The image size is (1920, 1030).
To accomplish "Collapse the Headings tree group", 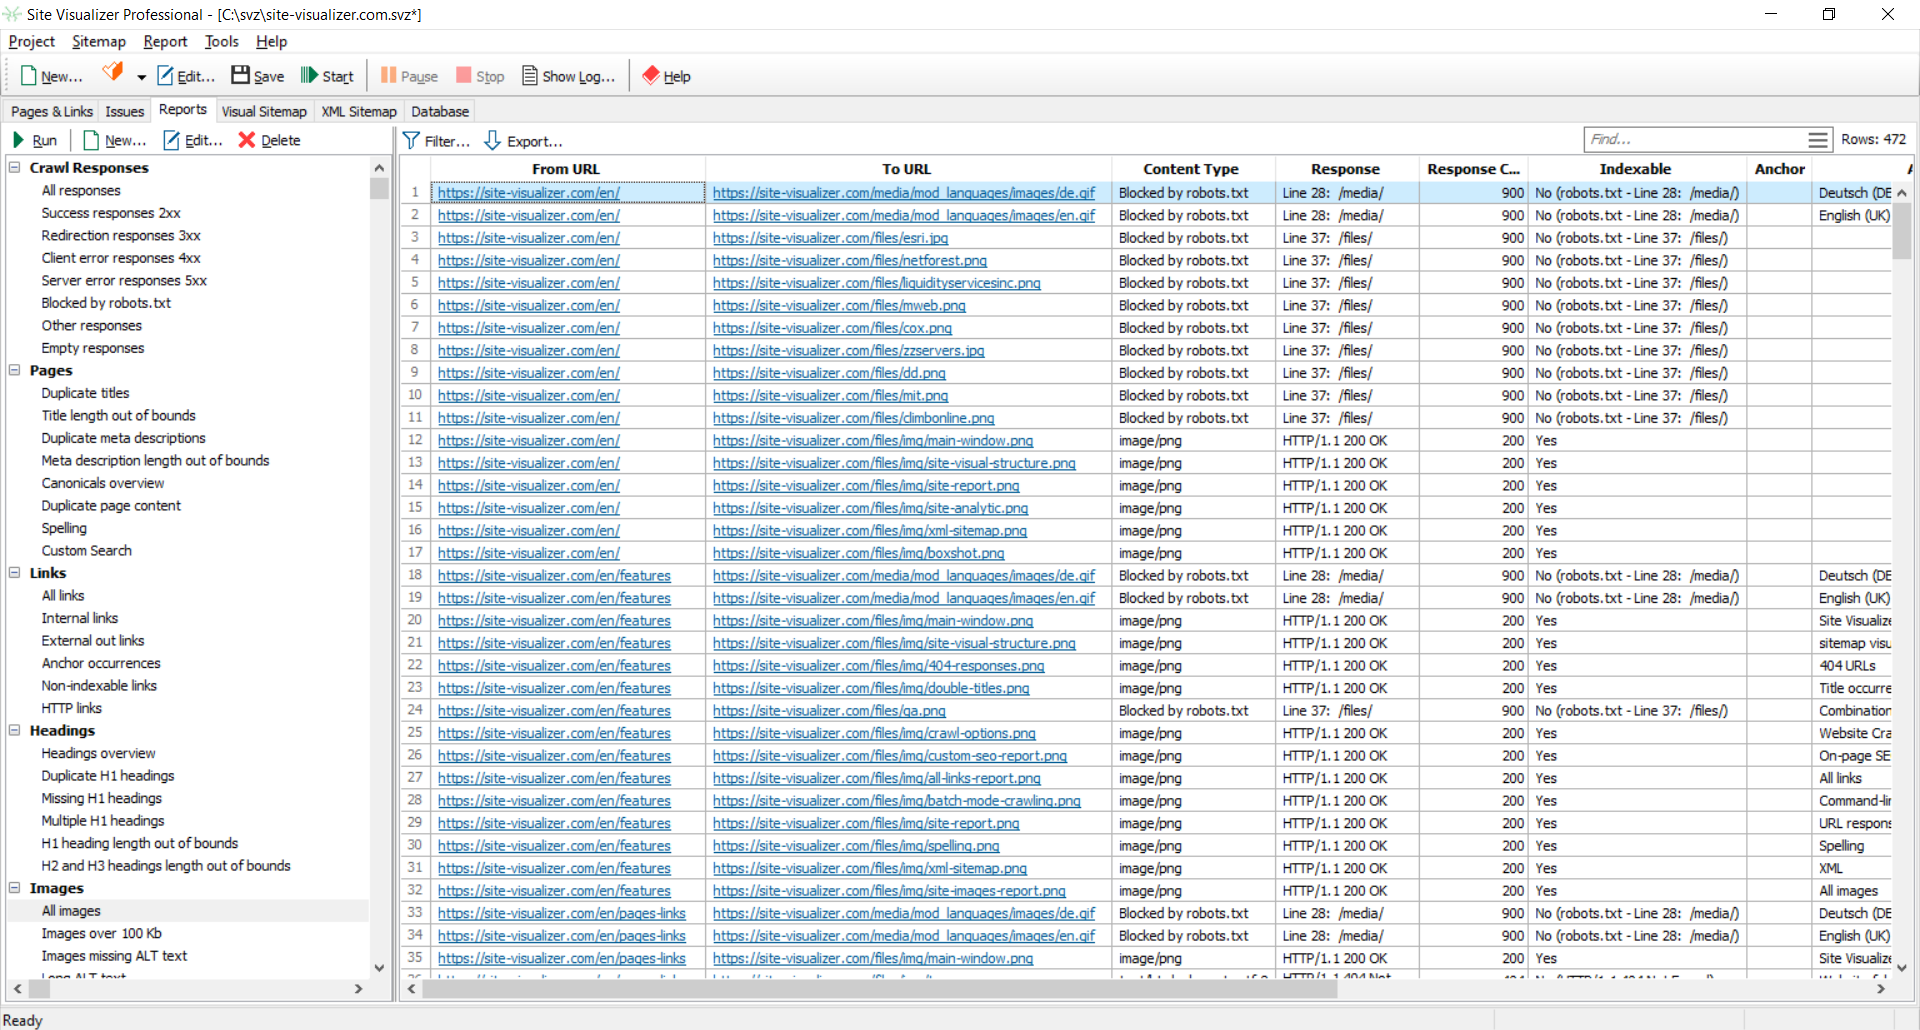I will click(15, 731).
